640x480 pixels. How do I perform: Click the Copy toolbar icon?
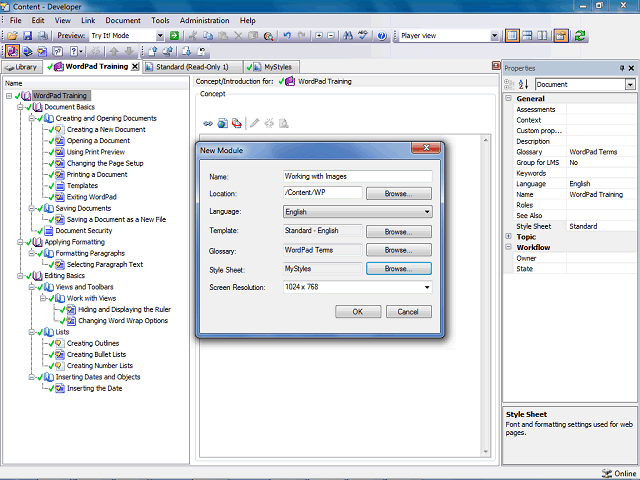(208, 36)
